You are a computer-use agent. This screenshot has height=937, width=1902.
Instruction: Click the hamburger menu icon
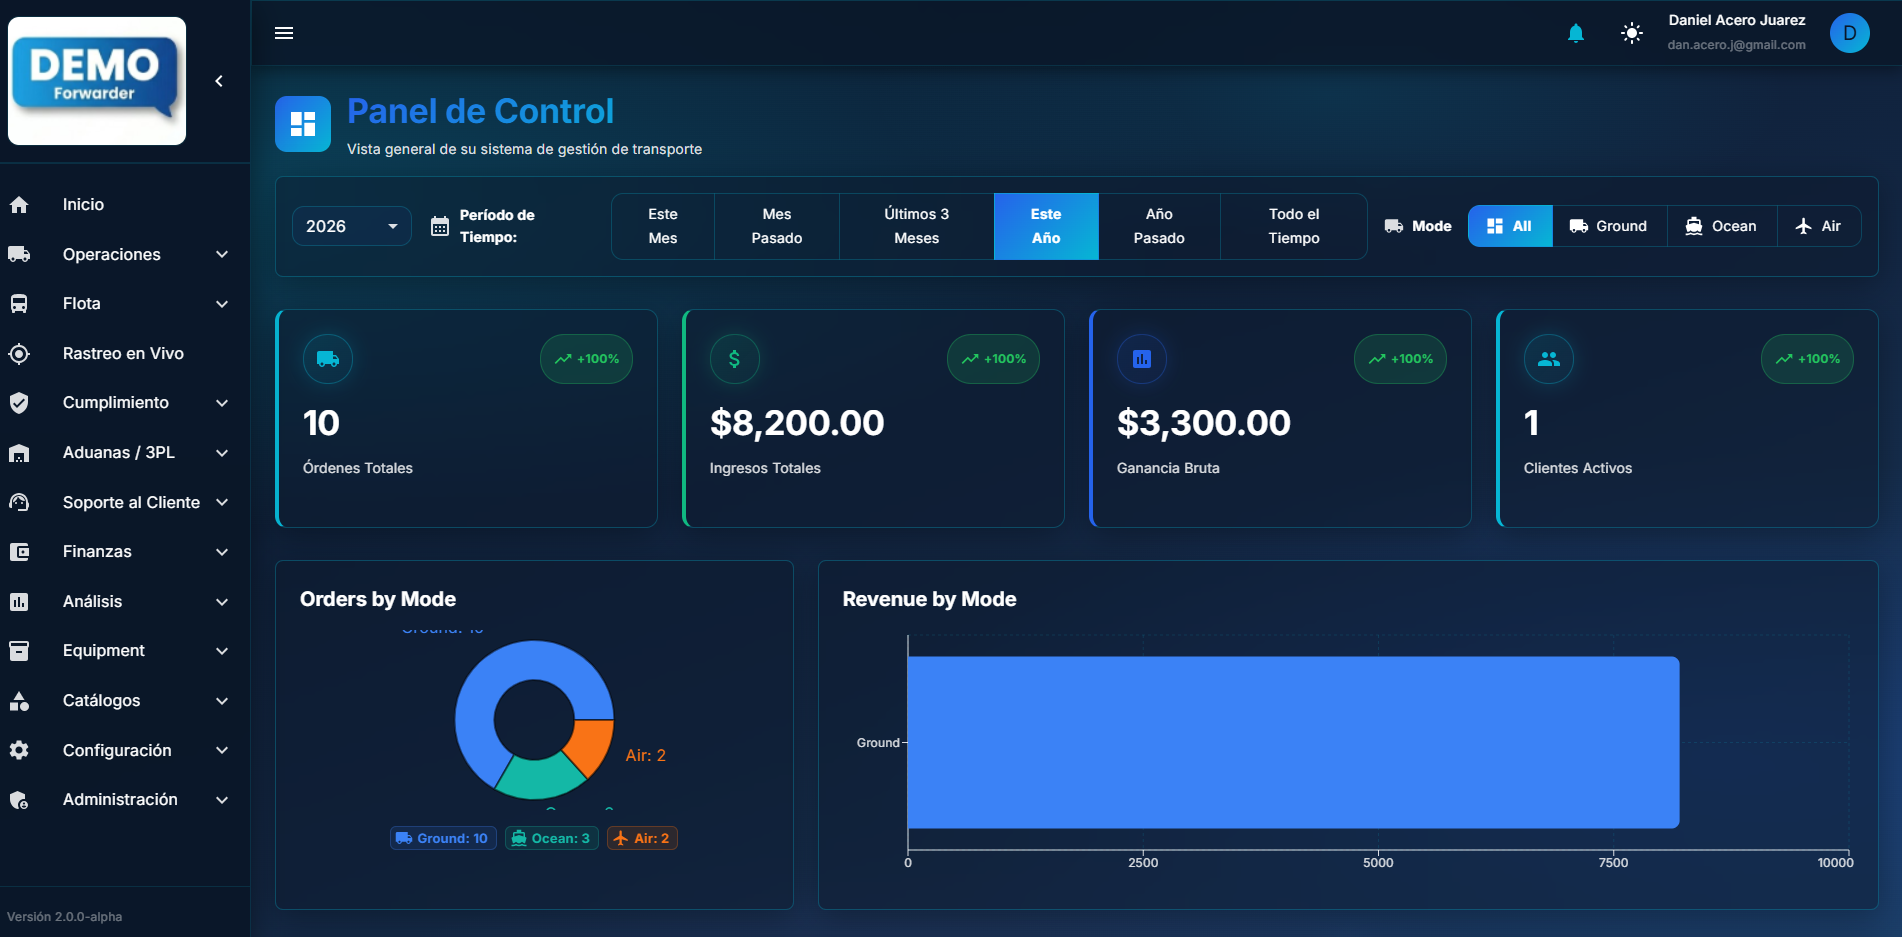(284, 33)
